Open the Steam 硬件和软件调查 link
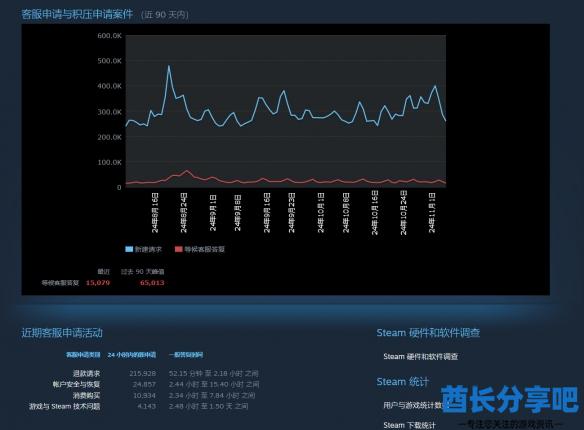Screen dimensions: 584x430 click(420, 356)
